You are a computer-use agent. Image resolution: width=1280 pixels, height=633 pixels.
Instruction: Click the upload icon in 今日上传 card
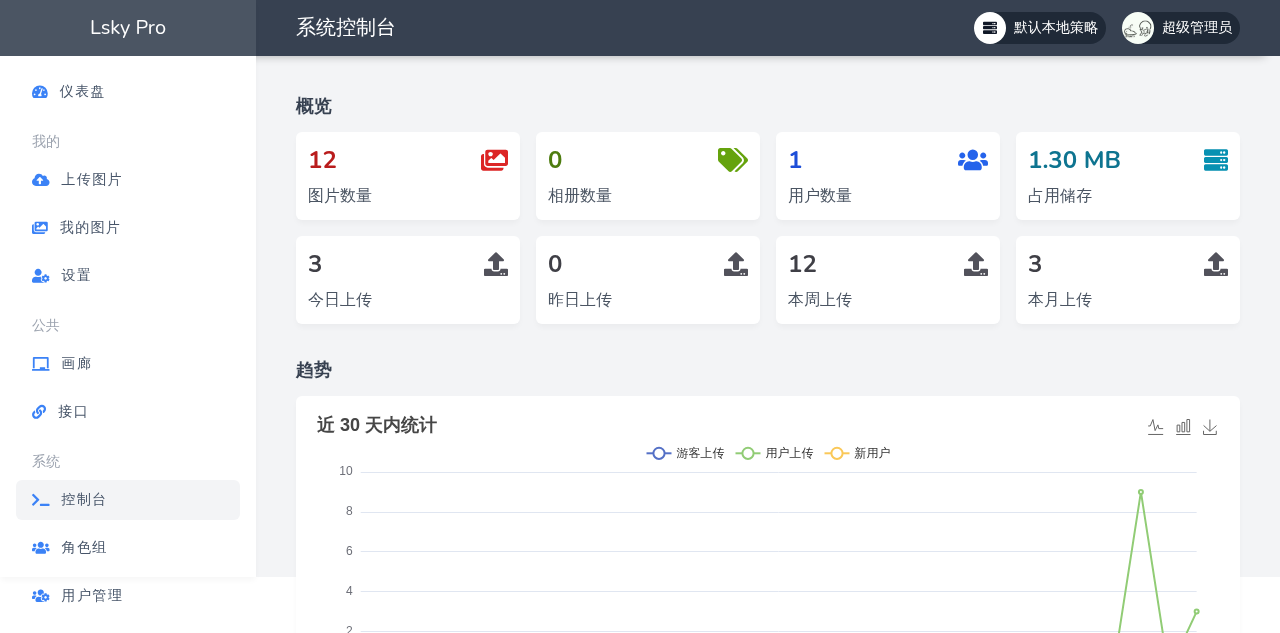pyautogui.click(x=496, y=264)
